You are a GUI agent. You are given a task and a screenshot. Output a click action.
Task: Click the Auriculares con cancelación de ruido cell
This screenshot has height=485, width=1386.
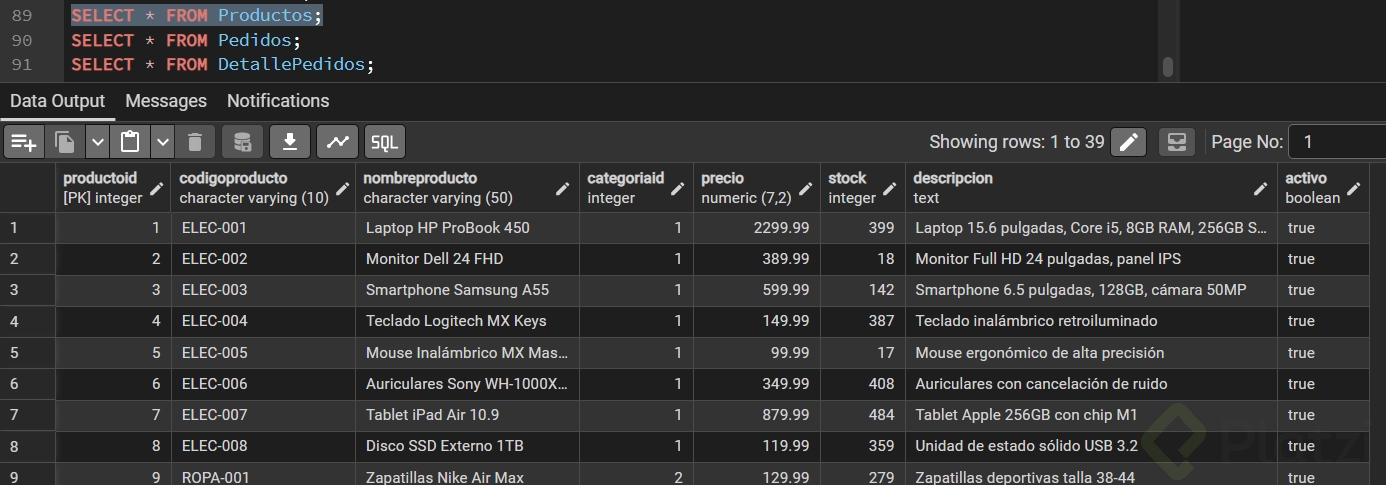(1092, 384)
